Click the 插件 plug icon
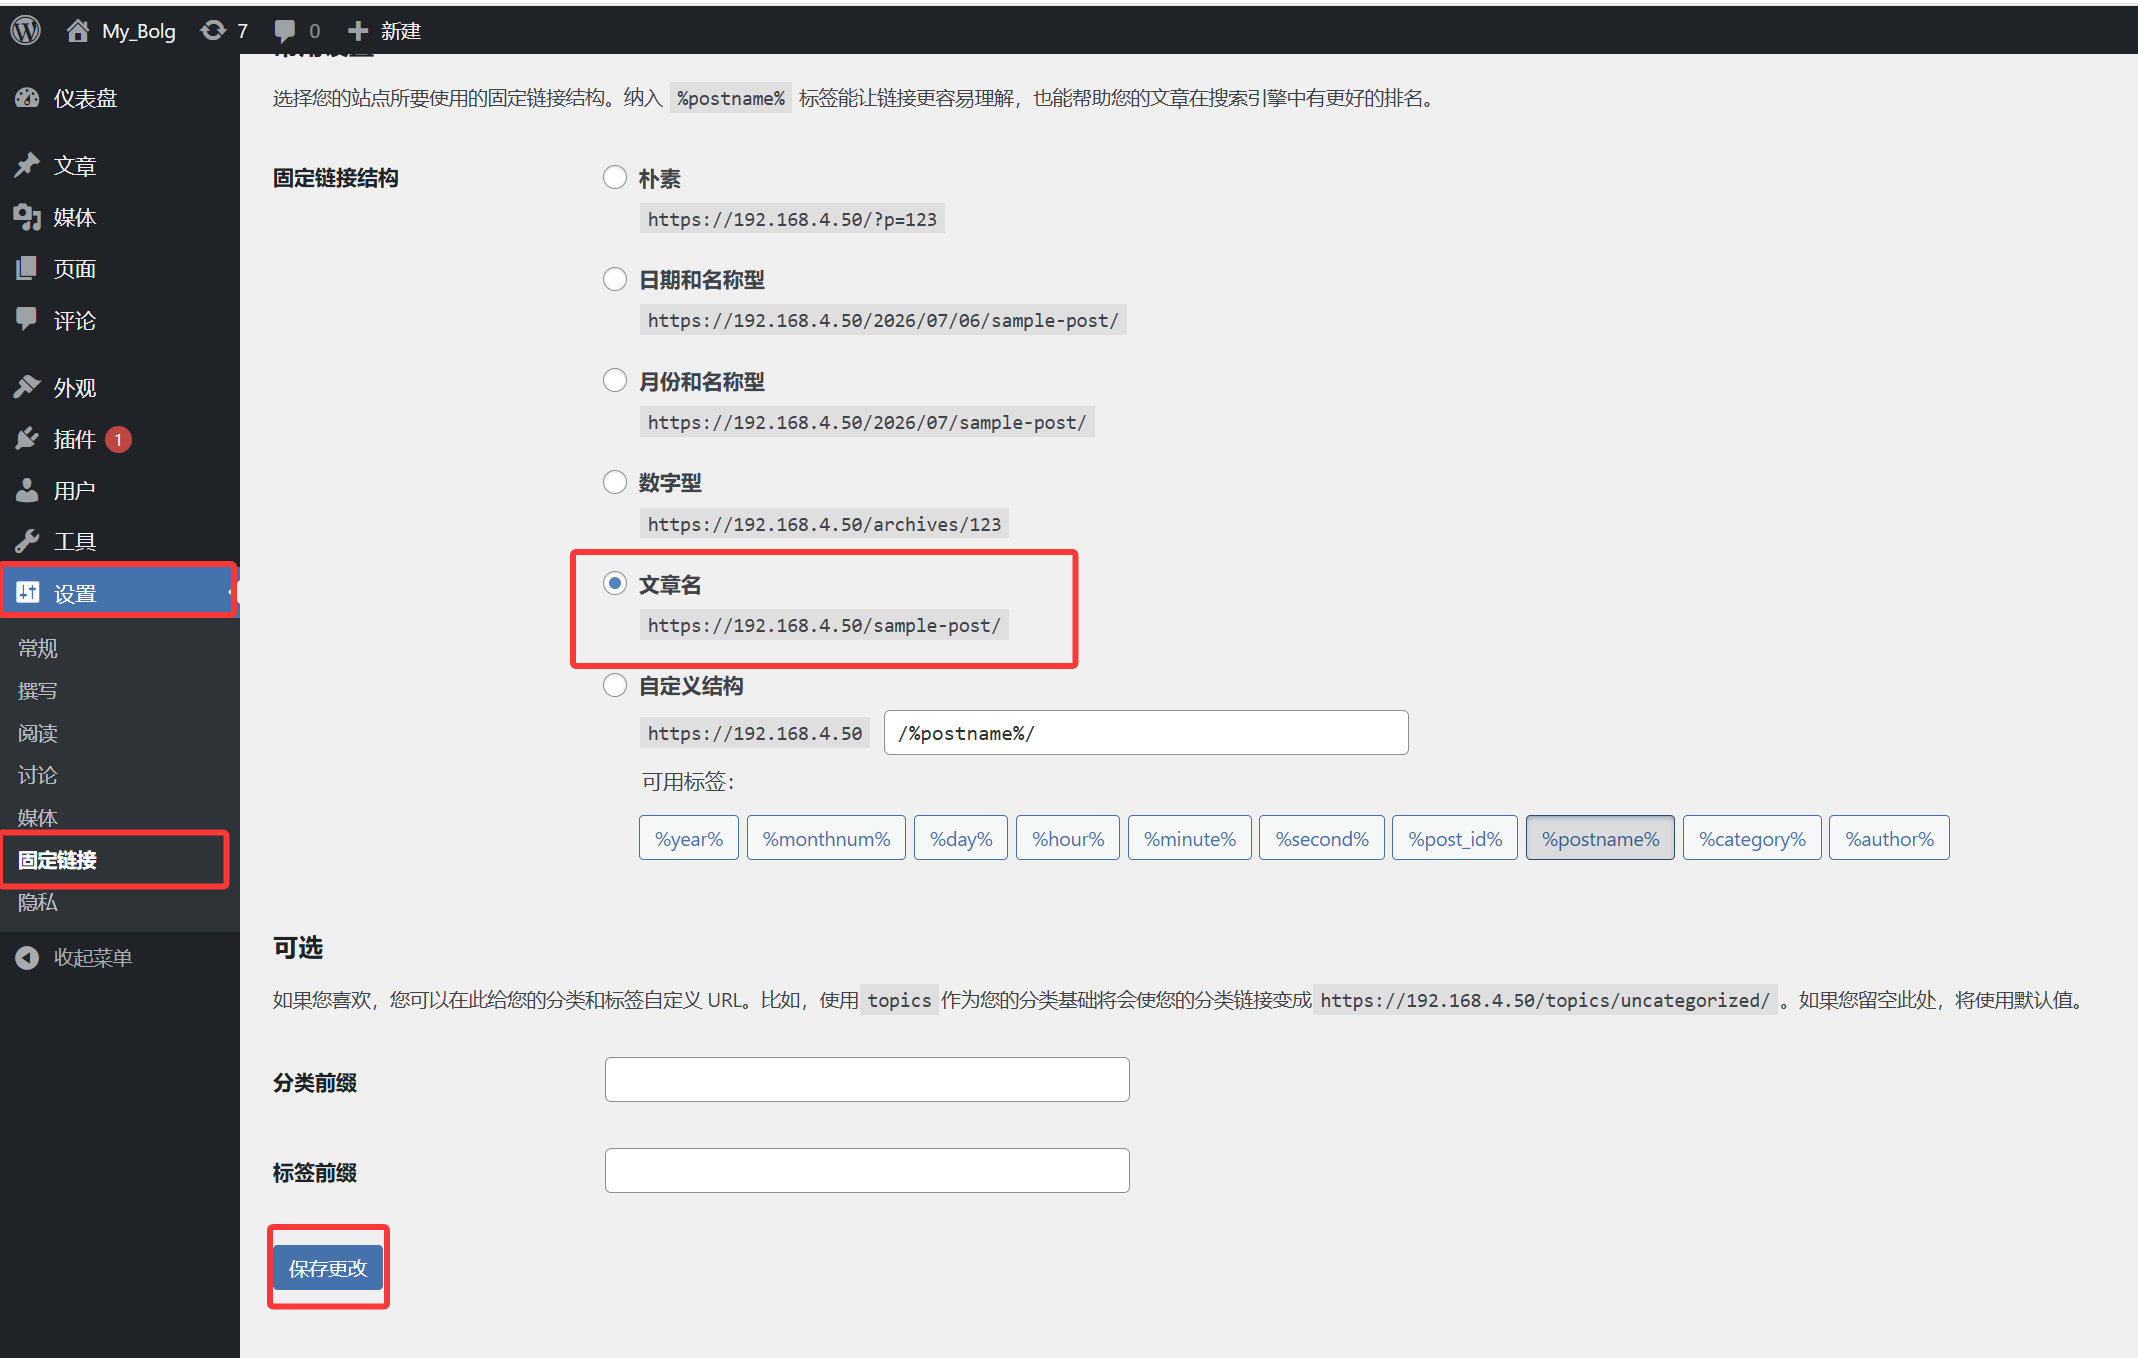 (x=28, y=439)
